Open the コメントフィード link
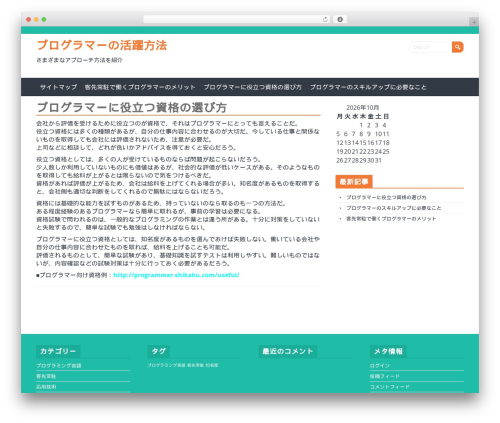 389,387
